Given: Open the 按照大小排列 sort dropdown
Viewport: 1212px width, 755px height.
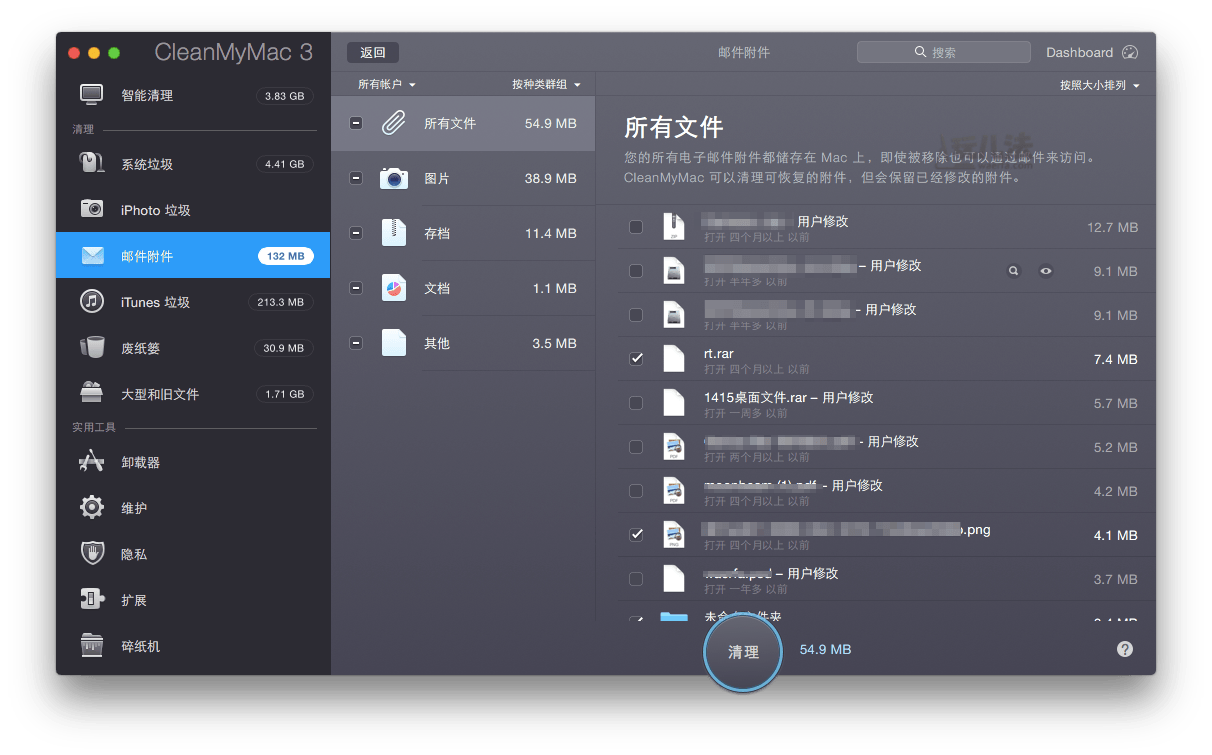Looking at the screenshot, I should (1100, 85).
